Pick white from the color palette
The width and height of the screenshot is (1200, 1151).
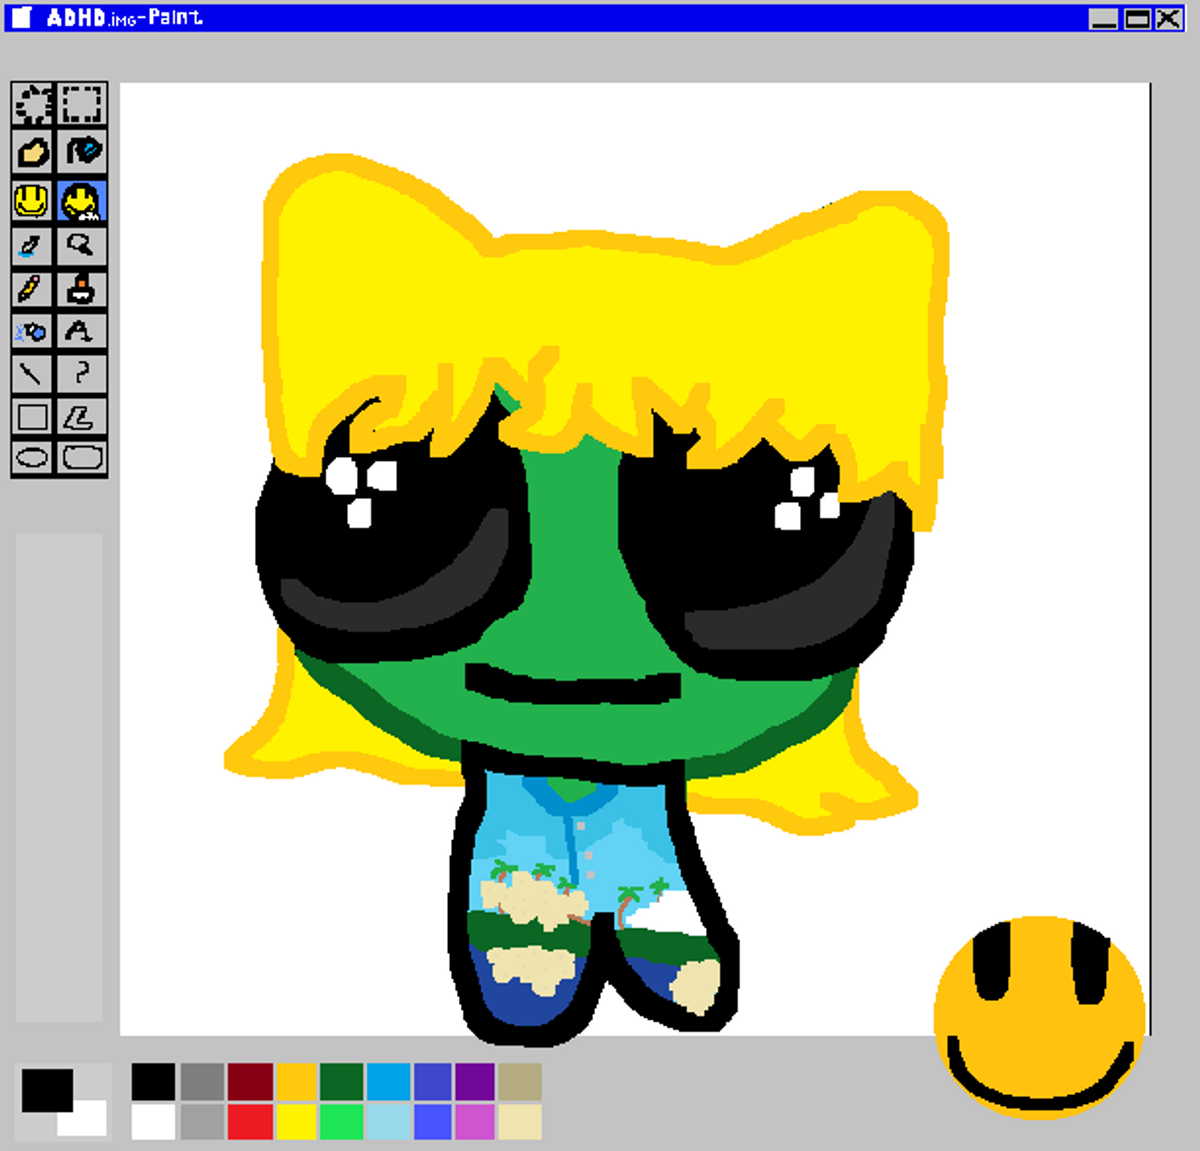point(153,1122)
